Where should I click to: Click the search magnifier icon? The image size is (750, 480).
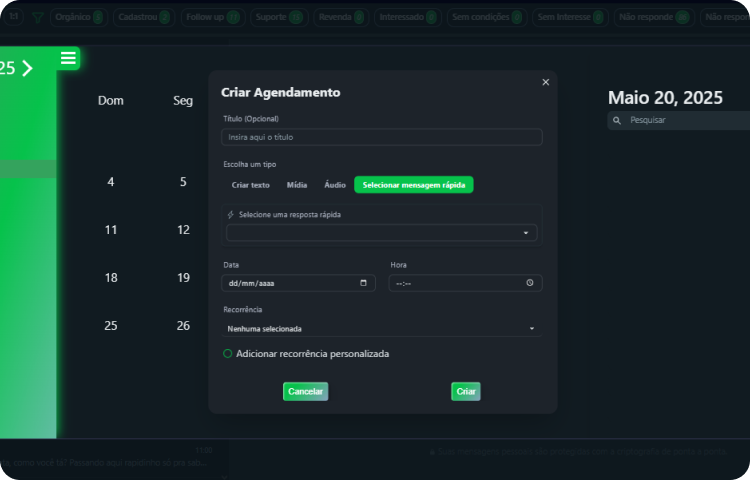click(617, 120)
